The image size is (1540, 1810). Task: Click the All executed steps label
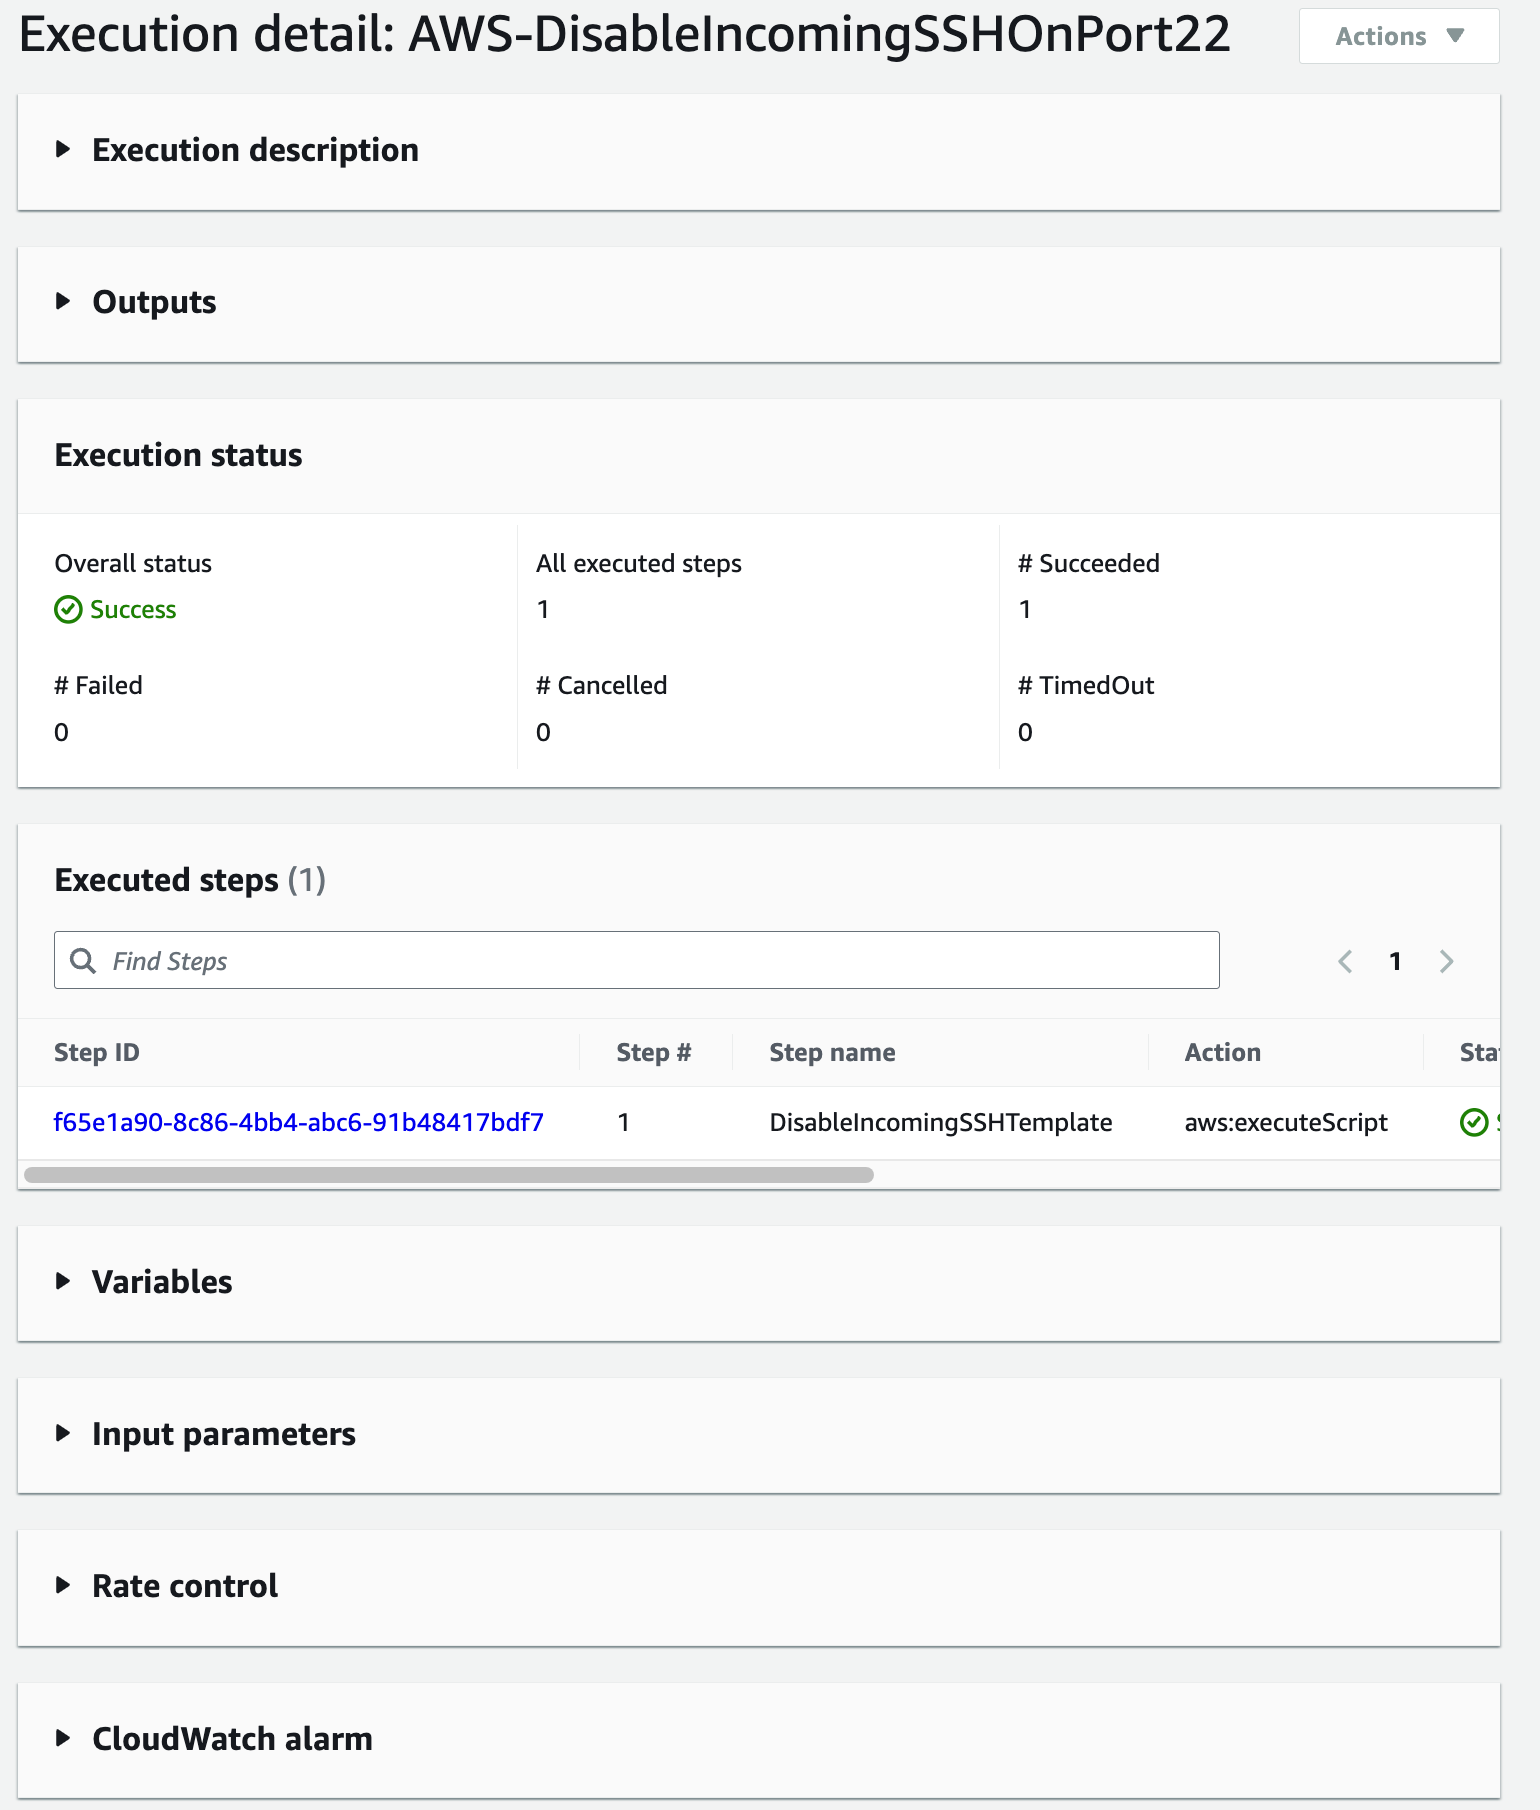pyautogui.click(x=639, y=563)
